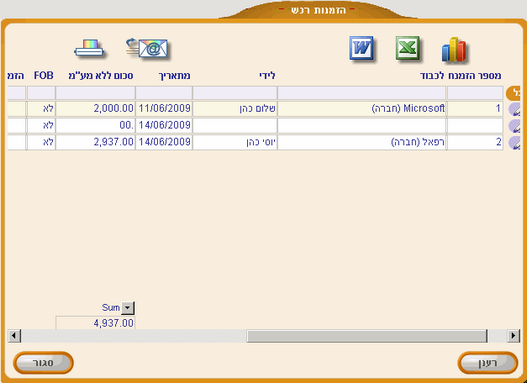The image size is (527, 383).
Task: Click scrollbar left arrow
Action: (14, 336)
